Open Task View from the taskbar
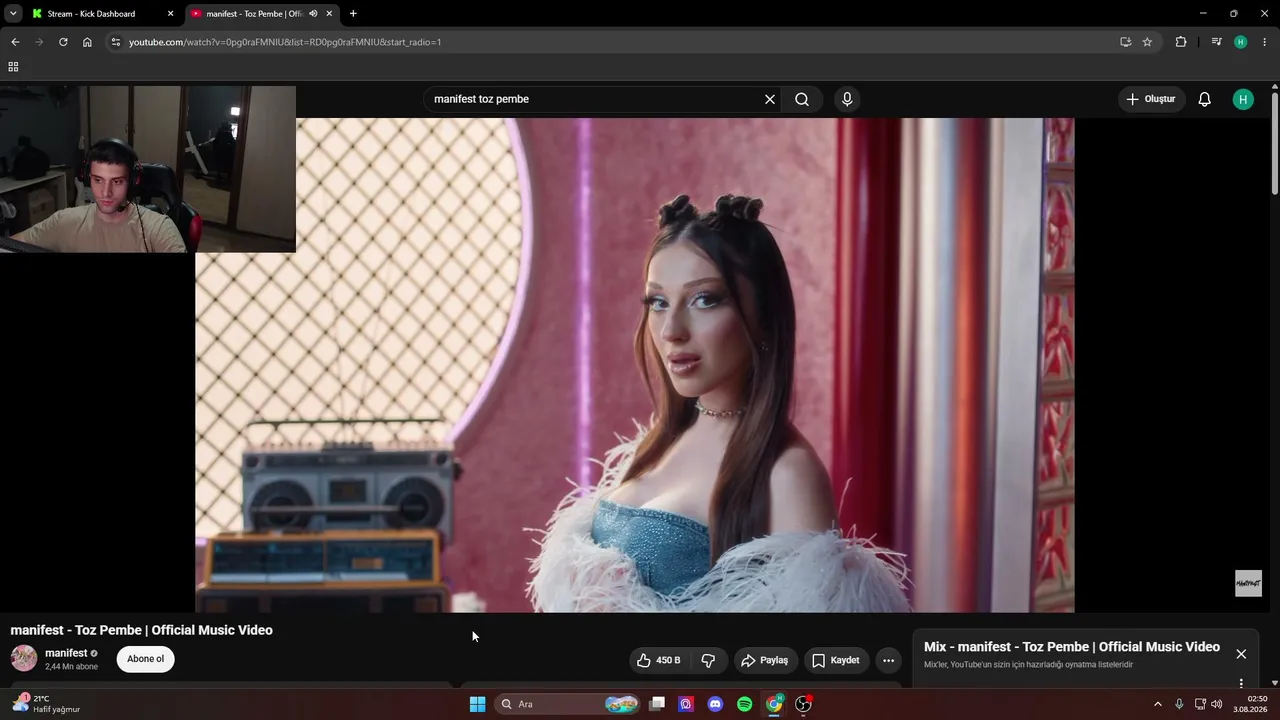 pos(657,704)
